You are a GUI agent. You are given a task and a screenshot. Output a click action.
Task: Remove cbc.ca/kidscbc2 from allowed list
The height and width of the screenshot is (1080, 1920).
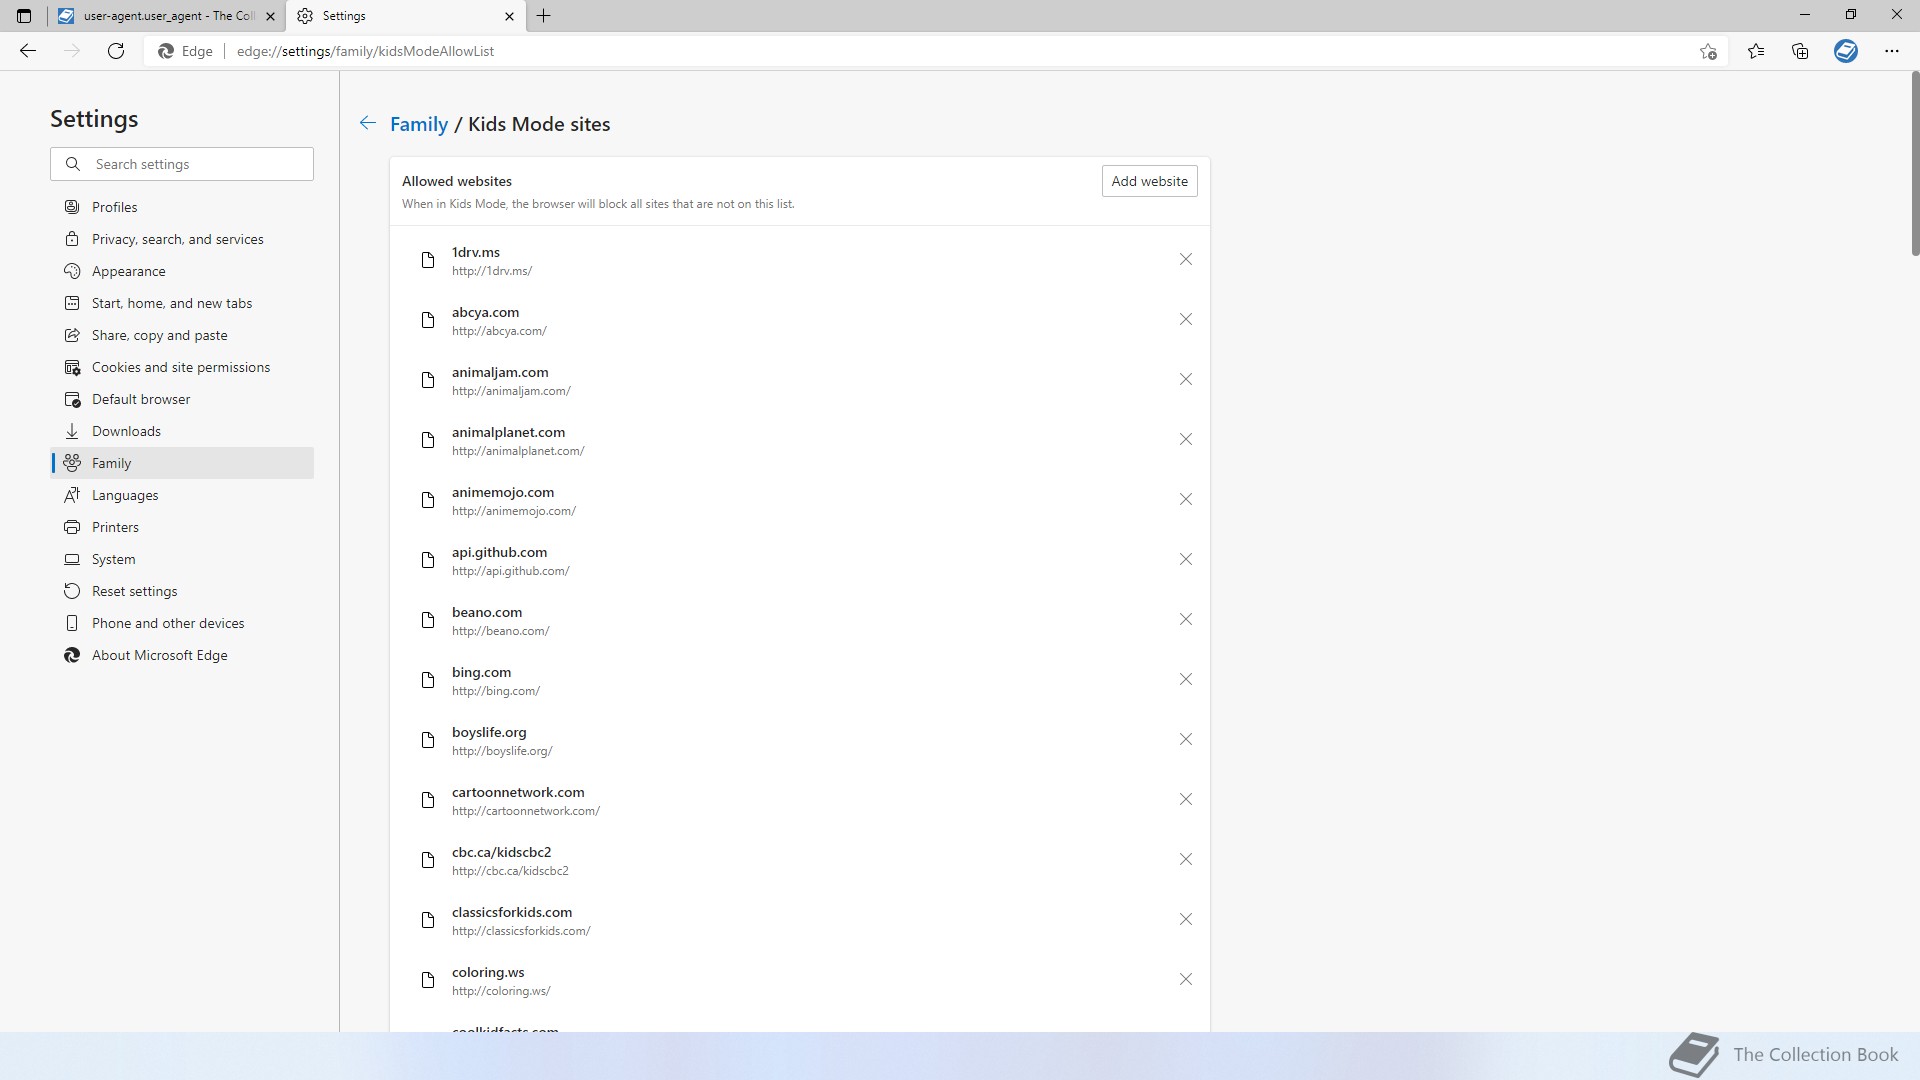pyautogui.click(x=1185, y=860)
